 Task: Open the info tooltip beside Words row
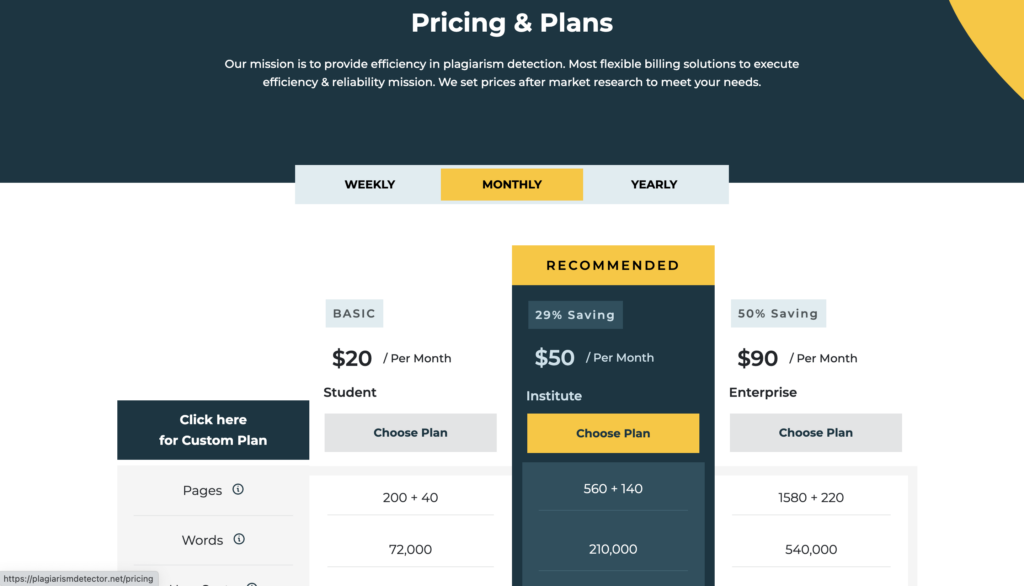[x=239, y=539]
